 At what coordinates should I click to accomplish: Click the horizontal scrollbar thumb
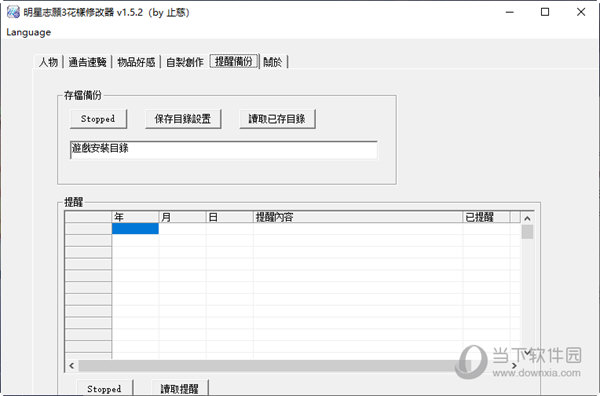274,366
